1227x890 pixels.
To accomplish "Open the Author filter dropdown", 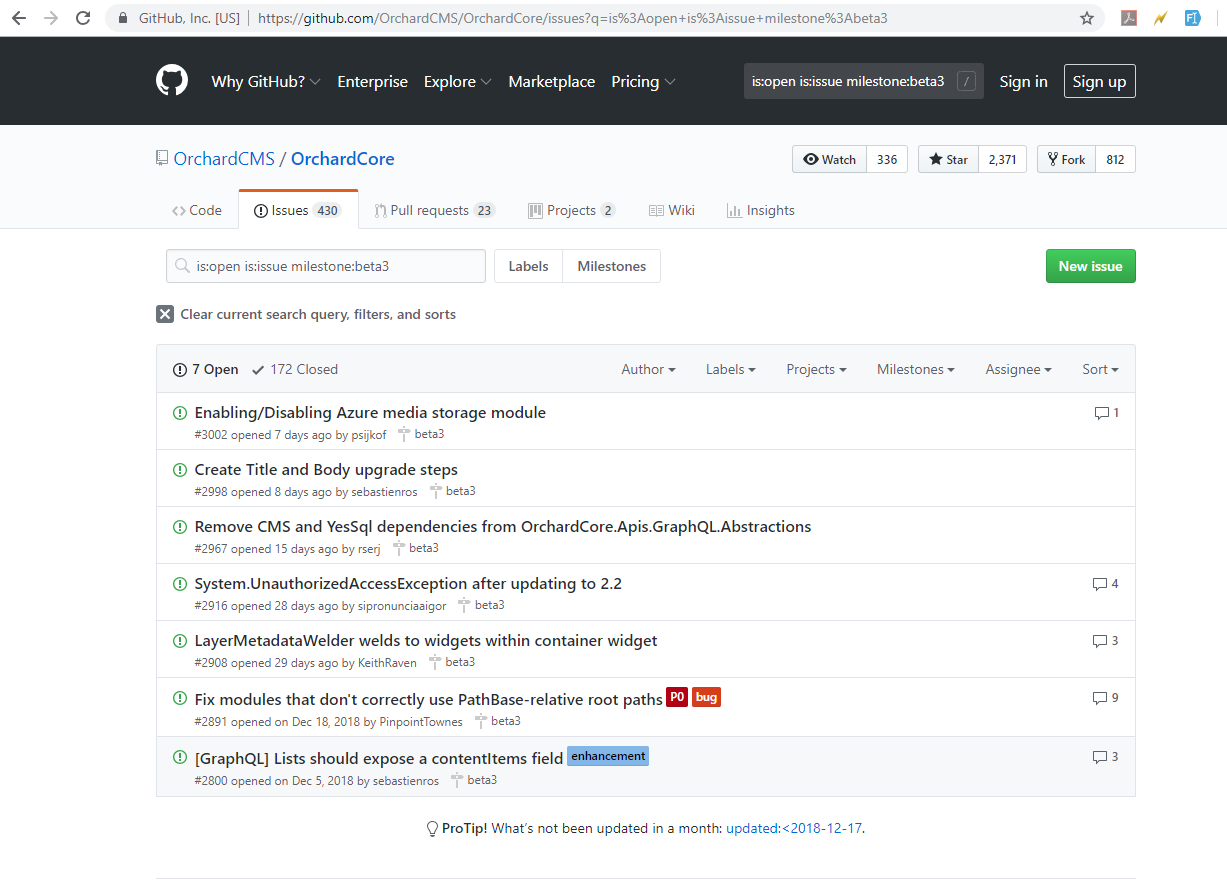I will pyautogui.click(x=648, y=369).
